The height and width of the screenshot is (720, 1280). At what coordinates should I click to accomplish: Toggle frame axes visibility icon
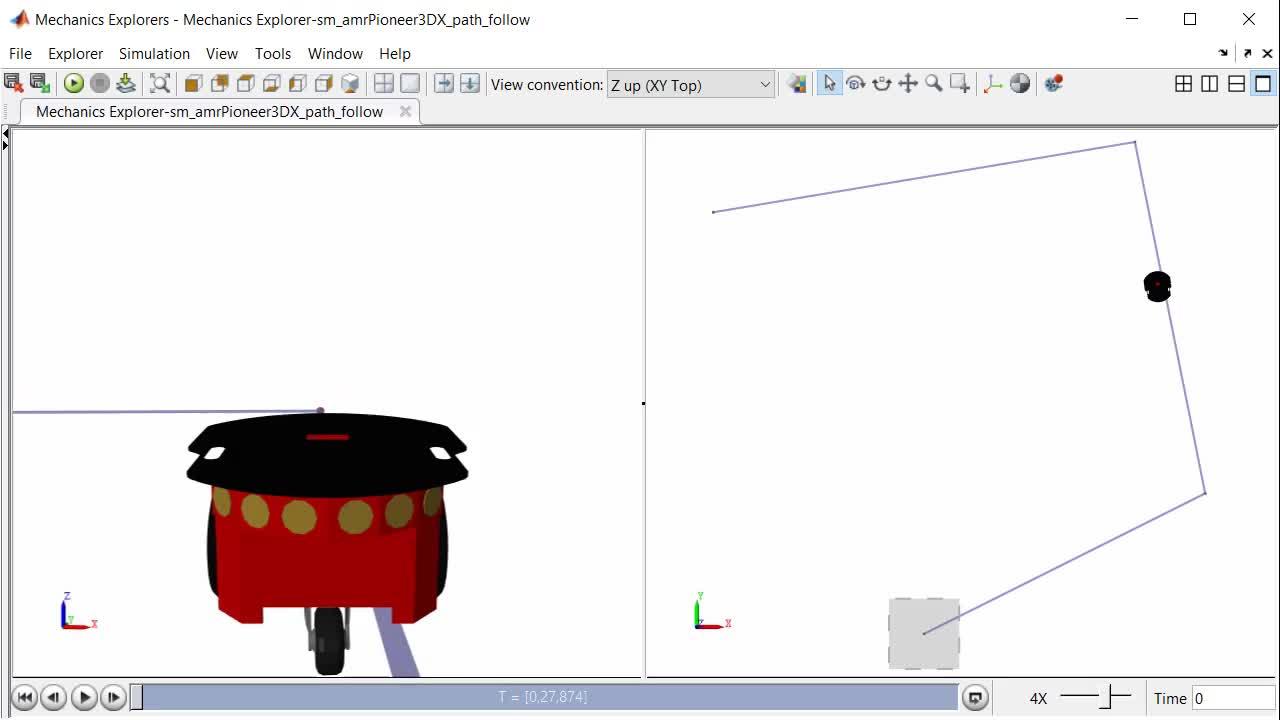tap(992, 84)
